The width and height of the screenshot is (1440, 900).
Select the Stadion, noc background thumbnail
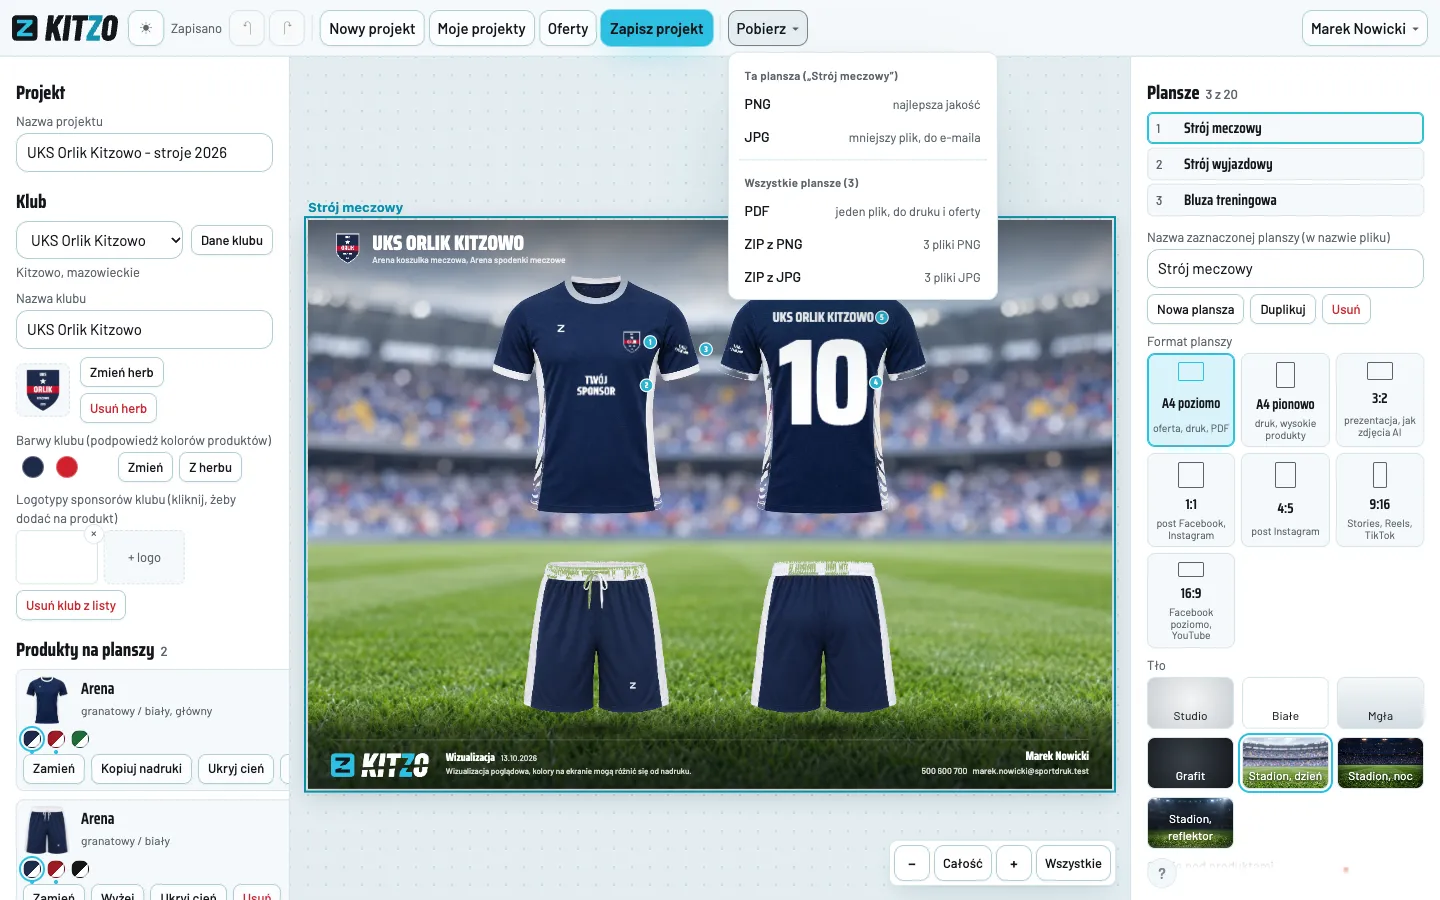pos(1380,762)
